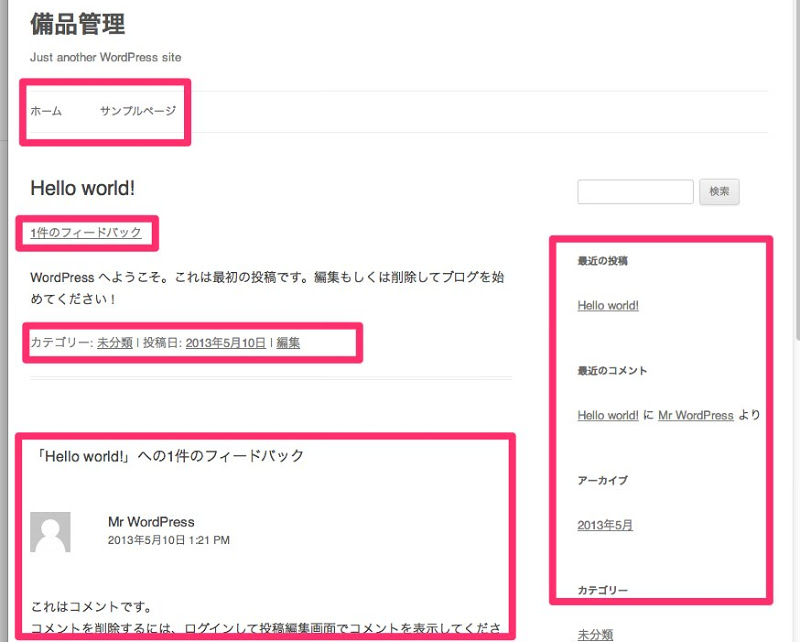The height and width of the screenshot is (642, 800).
Task: Open the 2013年5月10日 1:21 PM comment timestamp
Action: [x=169, y=540]
